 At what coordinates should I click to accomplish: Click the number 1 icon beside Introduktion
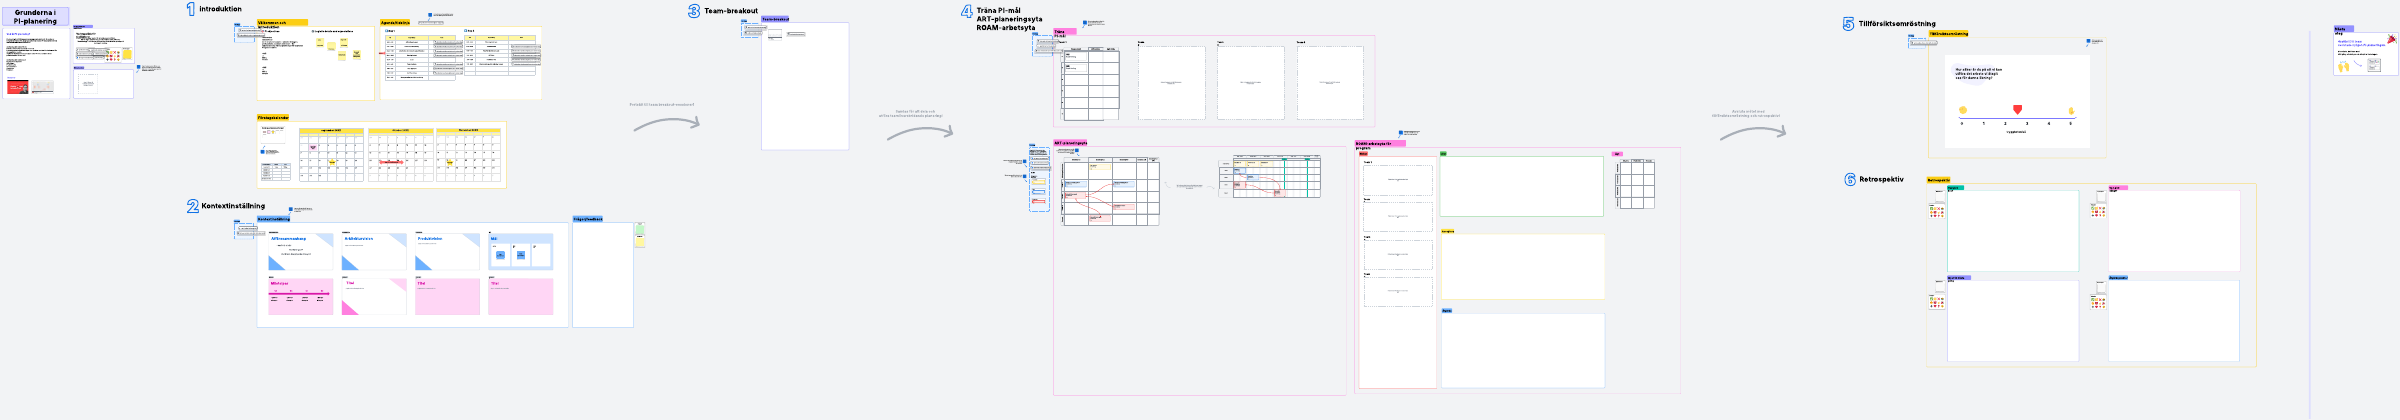(x=191, y=9)
